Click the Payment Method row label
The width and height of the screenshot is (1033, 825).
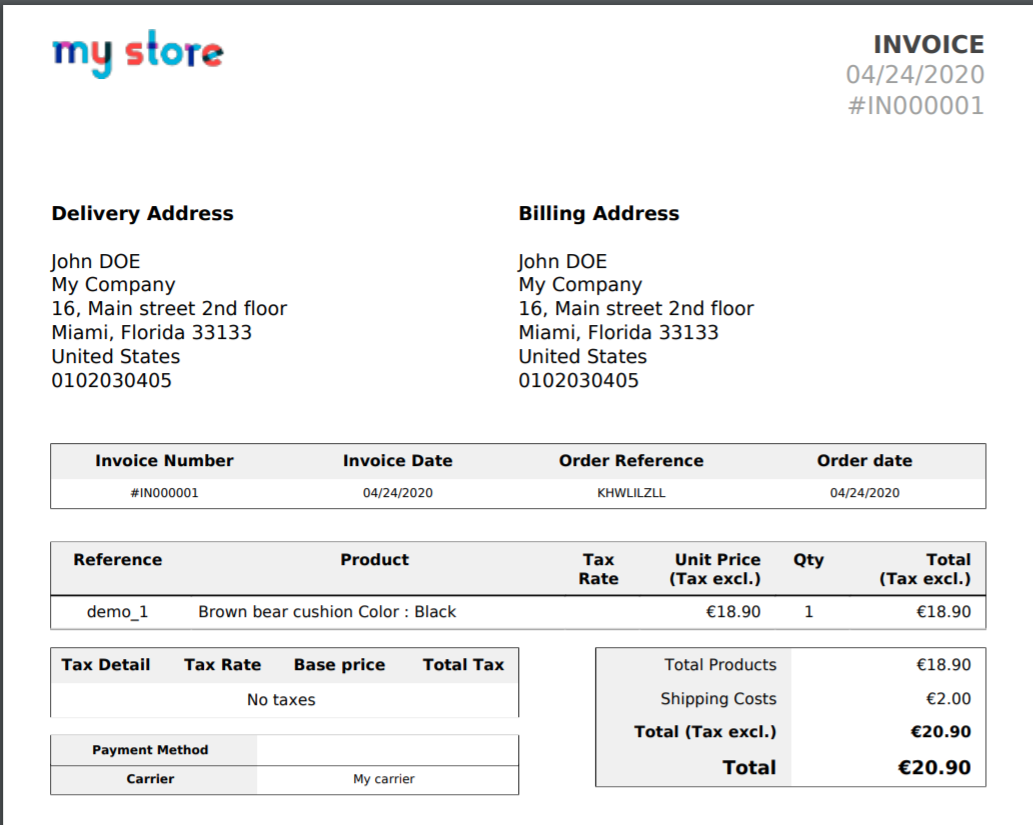click(x=150, y=749)
